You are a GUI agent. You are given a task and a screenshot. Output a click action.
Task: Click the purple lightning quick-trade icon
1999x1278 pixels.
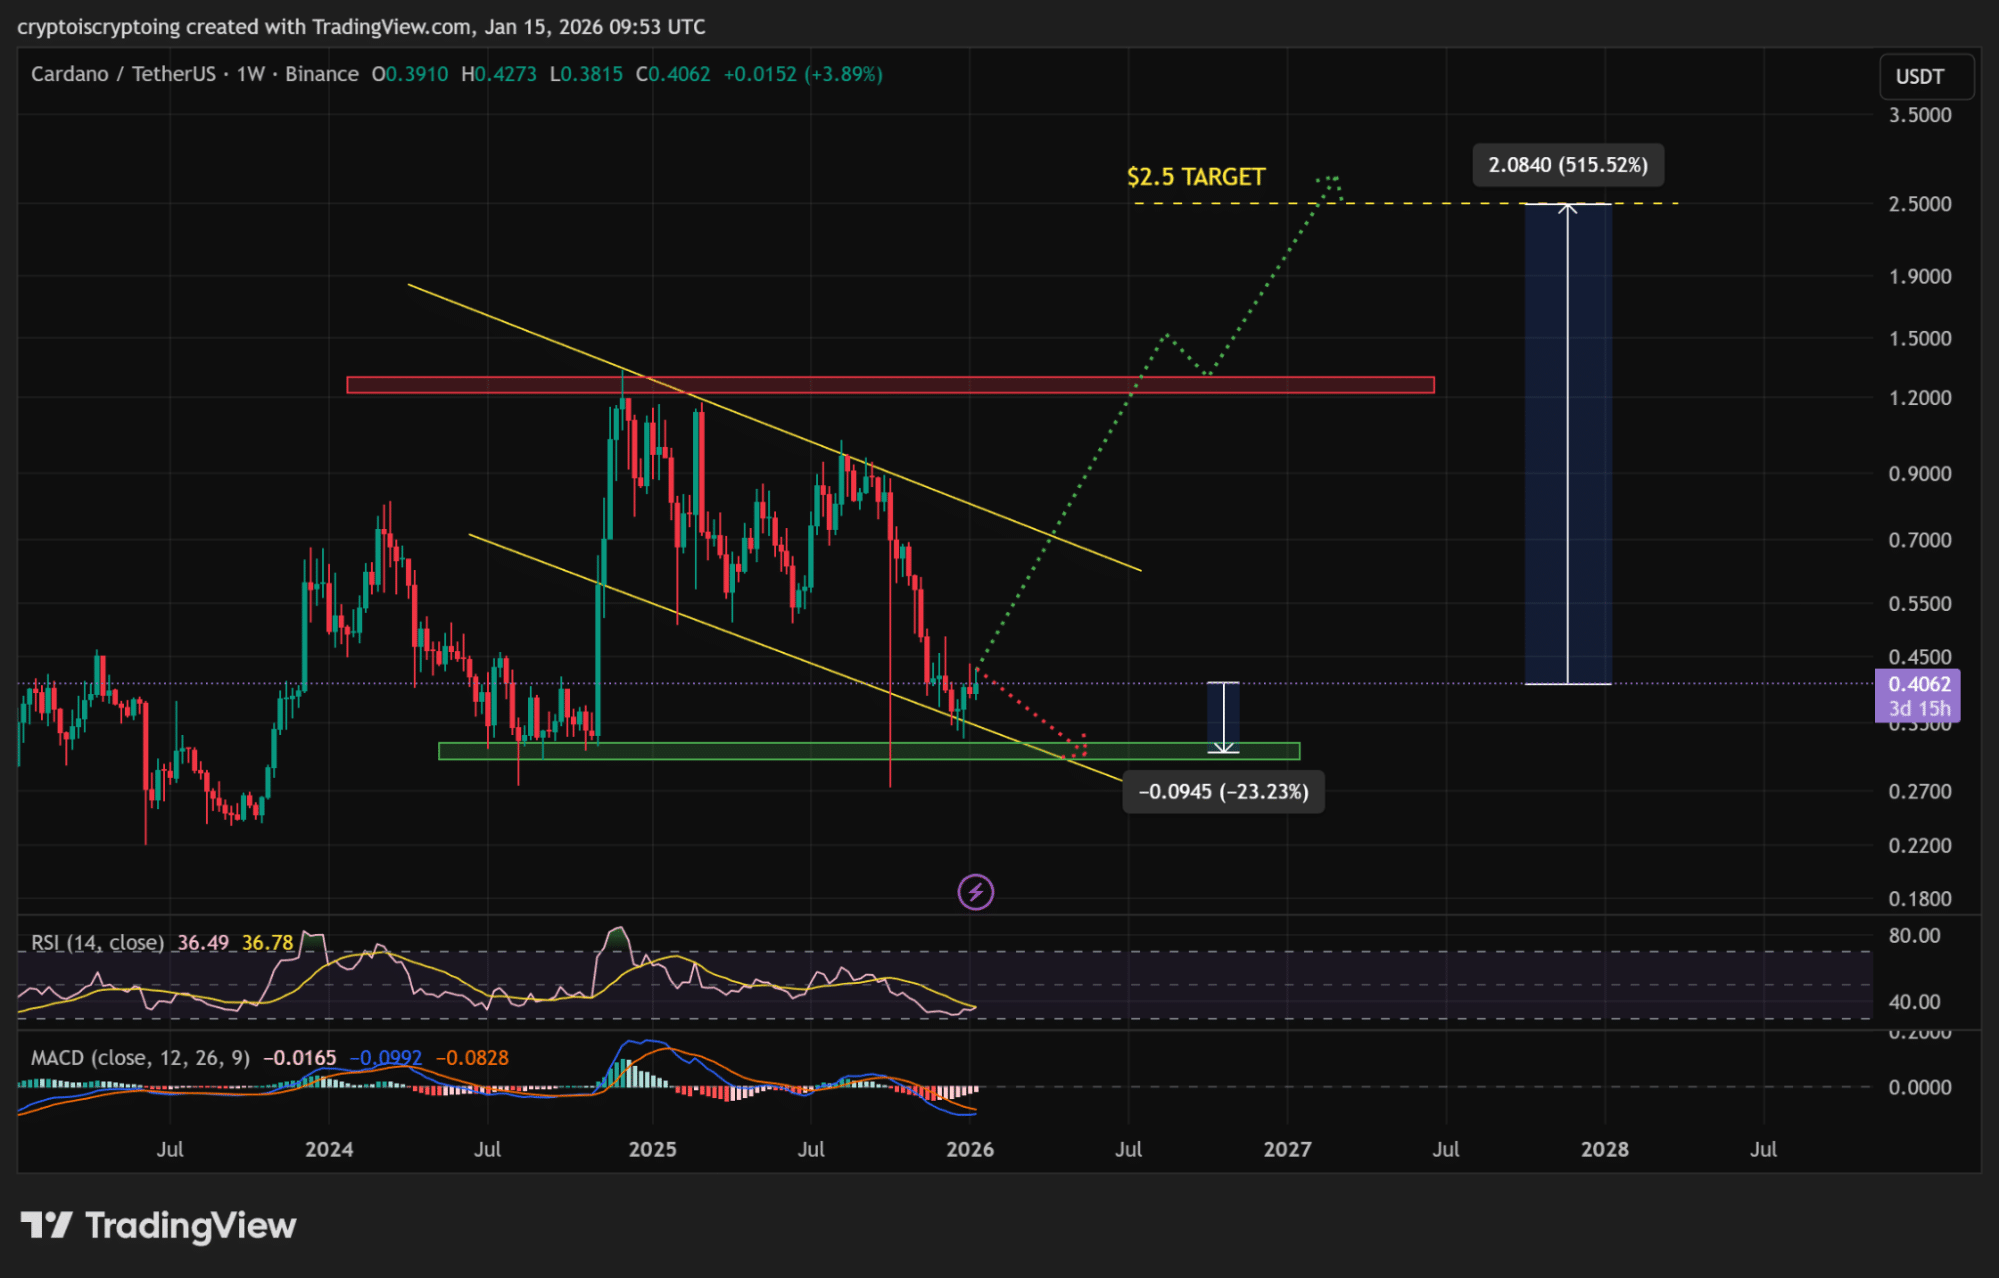click(x=977, y=890)
